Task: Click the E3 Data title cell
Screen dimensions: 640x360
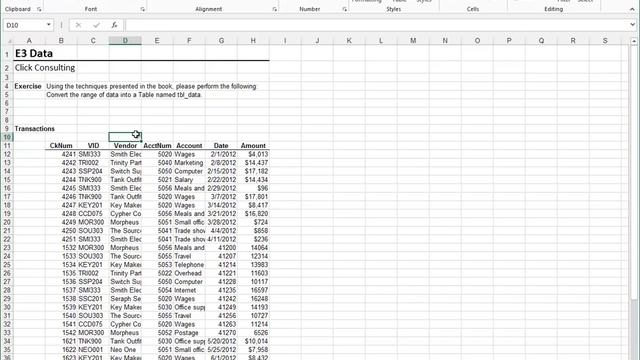Action: [34, 53]
